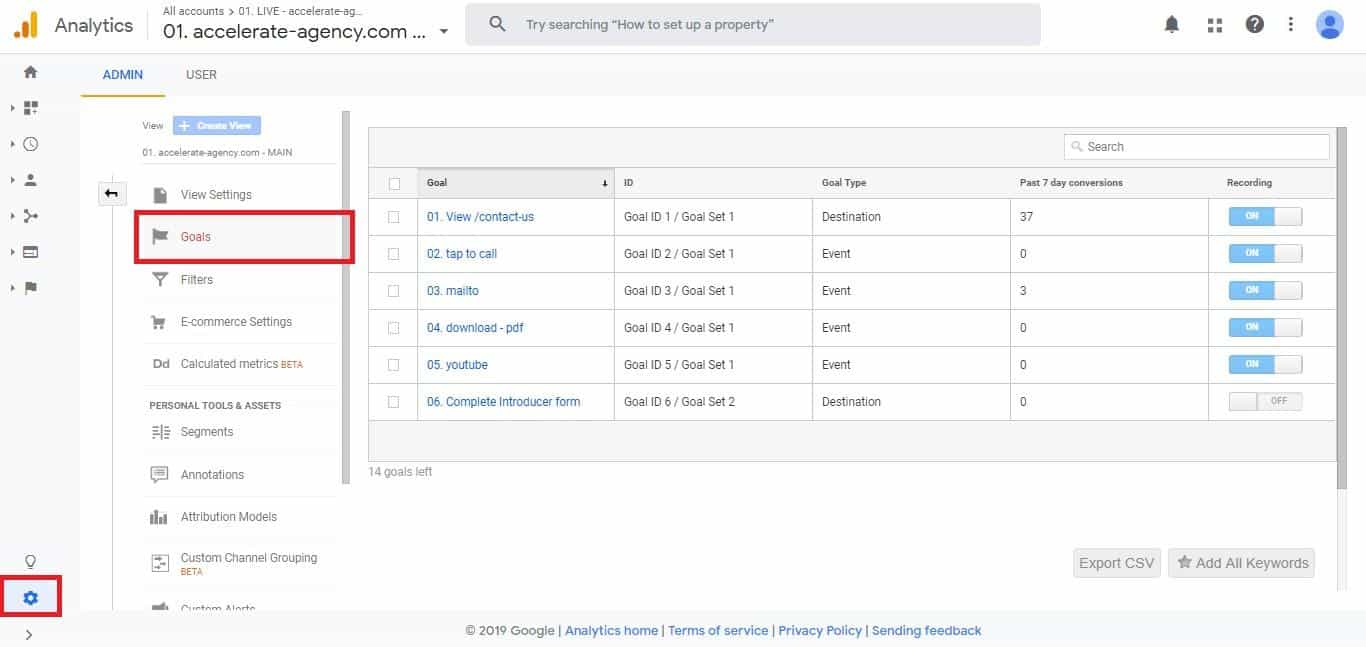The image size is (1366, 647).
Task: Click the Export CSV button
Action: pyautogui.click(x=1116, y=563)
